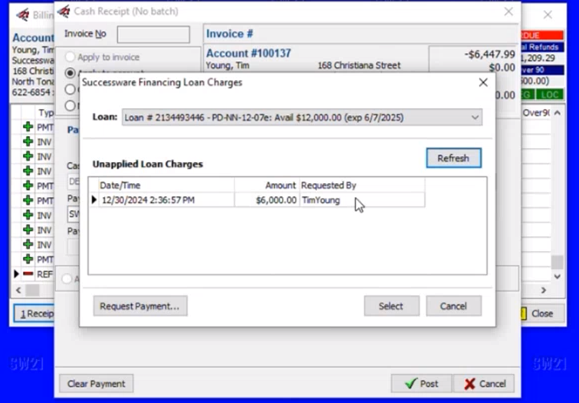This screenshot has height=403, width=579.
Task: Expand the last PMT row plus icon
Action: point(28,259)
